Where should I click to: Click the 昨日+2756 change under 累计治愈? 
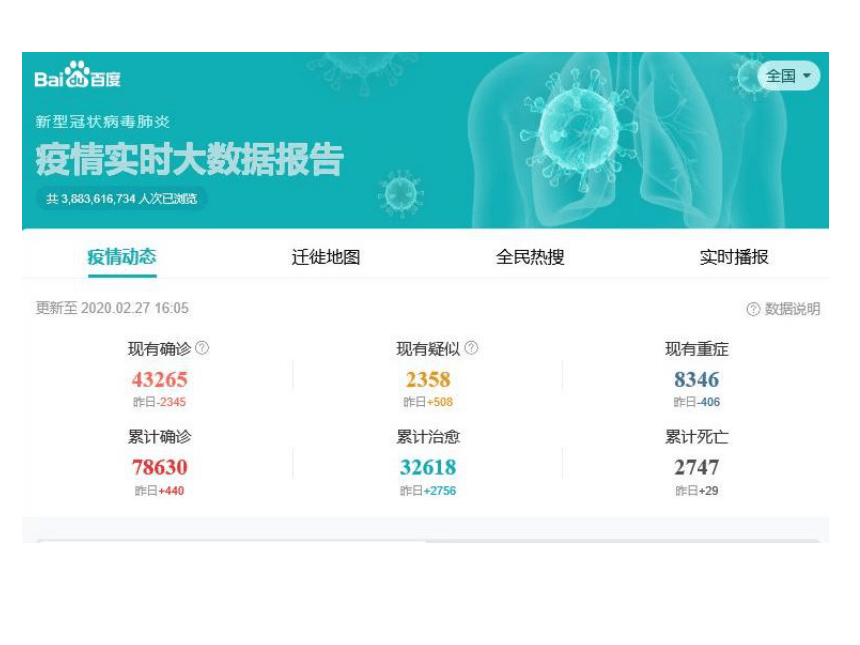pyautogui.click(x=428, y=491)
